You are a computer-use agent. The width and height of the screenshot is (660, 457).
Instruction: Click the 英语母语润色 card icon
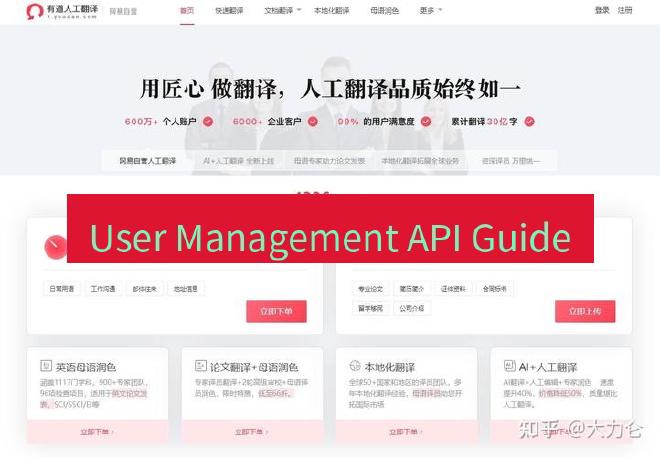pyautogui.click(x=46, y=365)
